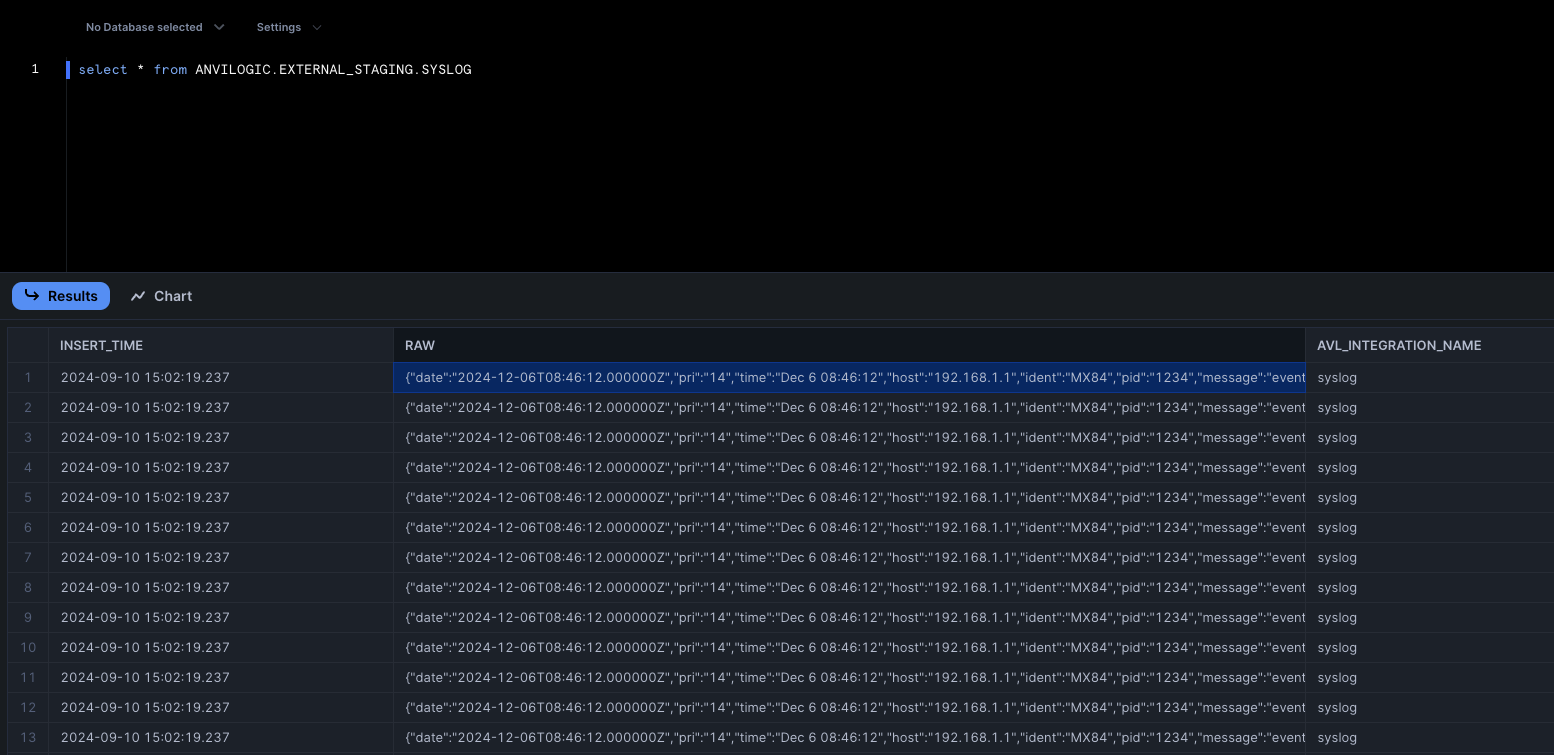This screenshot has width=1554, height=755.
Task: Click the syslog value in row 2
Action: coord(1337,408)
